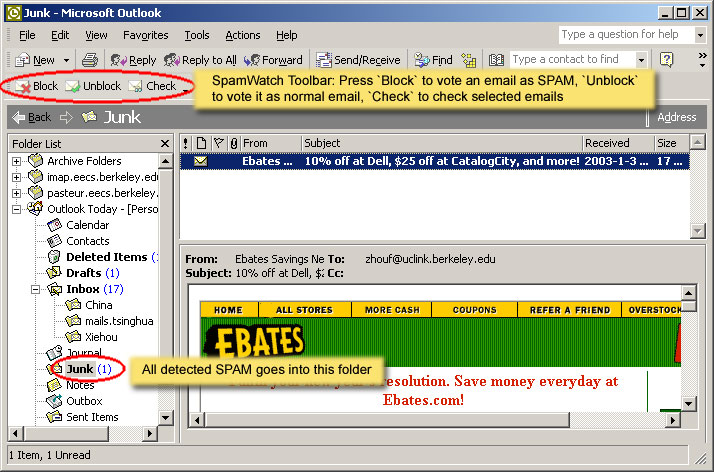The width and height of the screenshot is (714, 472).
Task: Open the Calendar folder
Action: click(87, 225)
